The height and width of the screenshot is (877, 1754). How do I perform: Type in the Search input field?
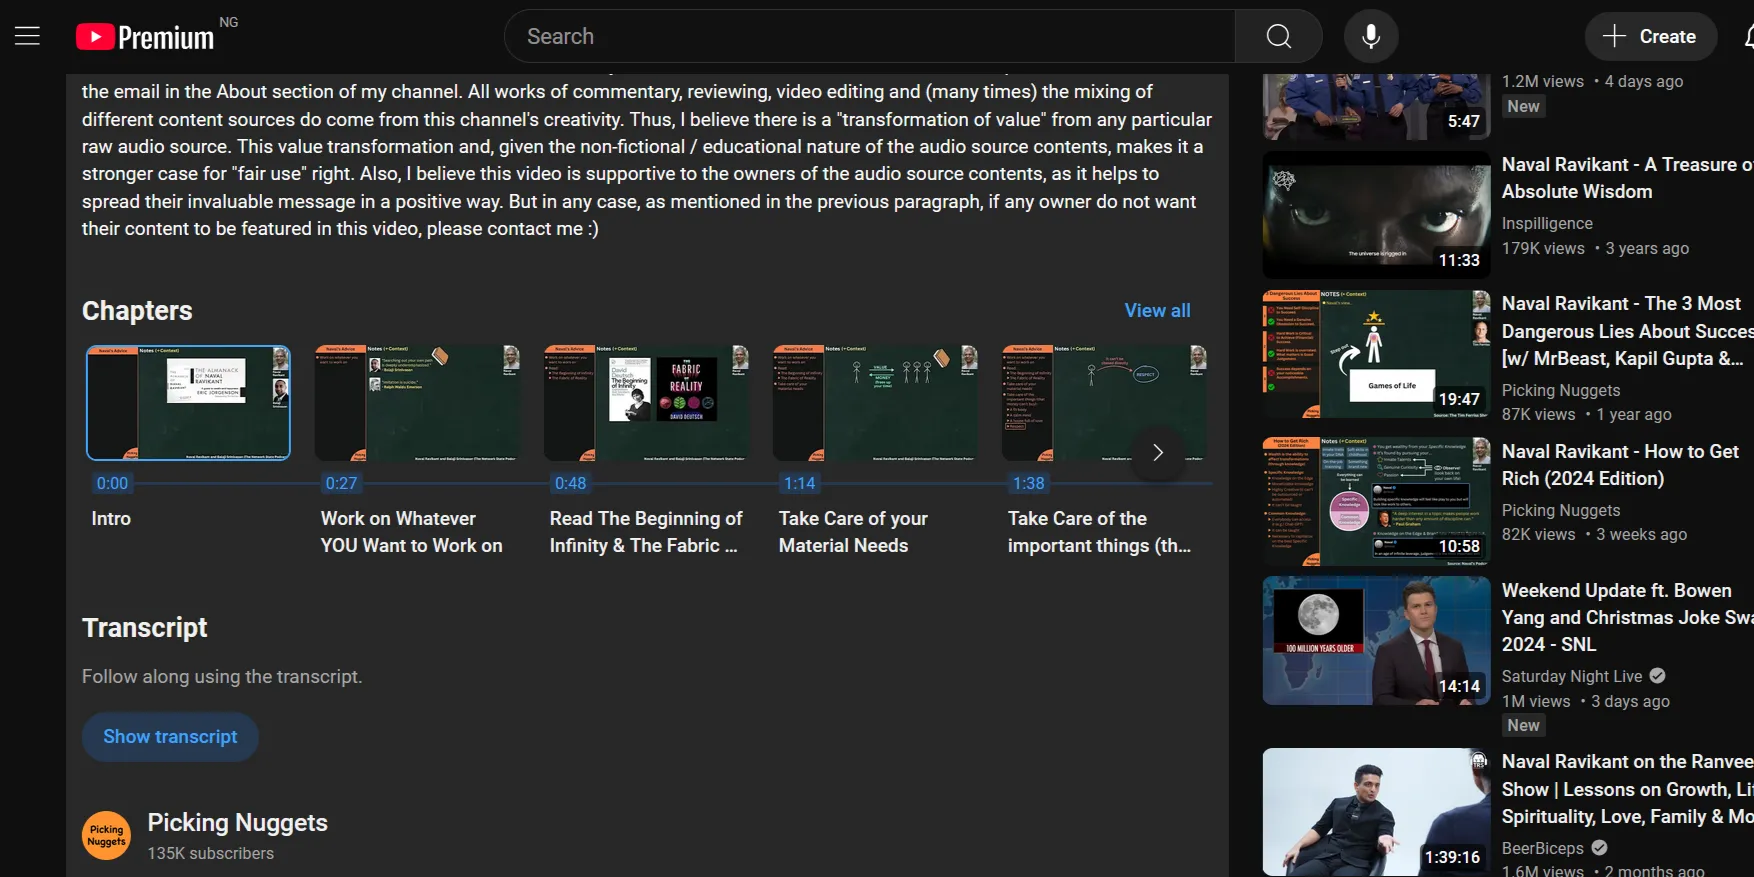coord(870,37)
